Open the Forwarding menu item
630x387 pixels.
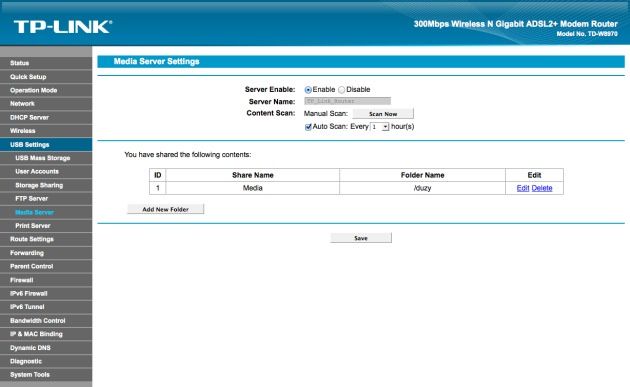click(x=46, y=253)
